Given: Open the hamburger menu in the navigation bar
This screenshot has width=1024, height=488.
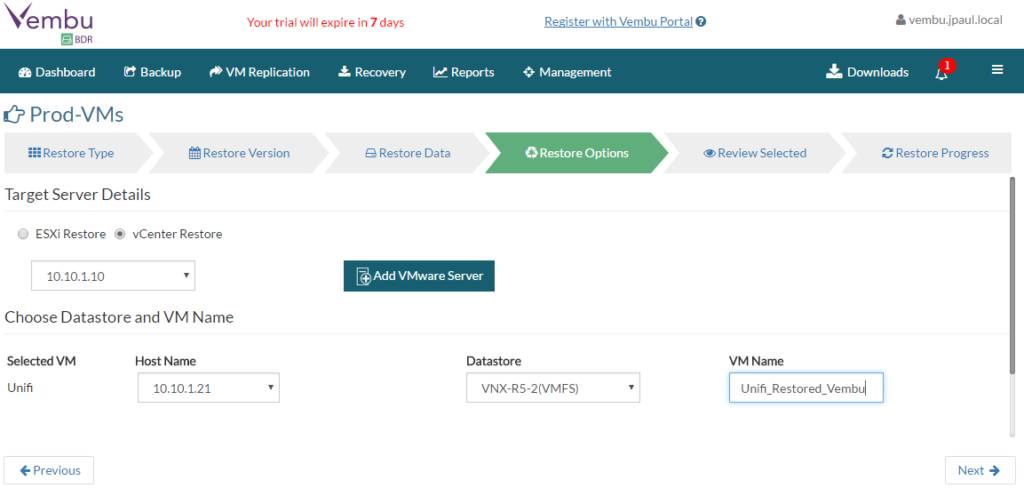Looking at the screenshot, I should (997, 70).
